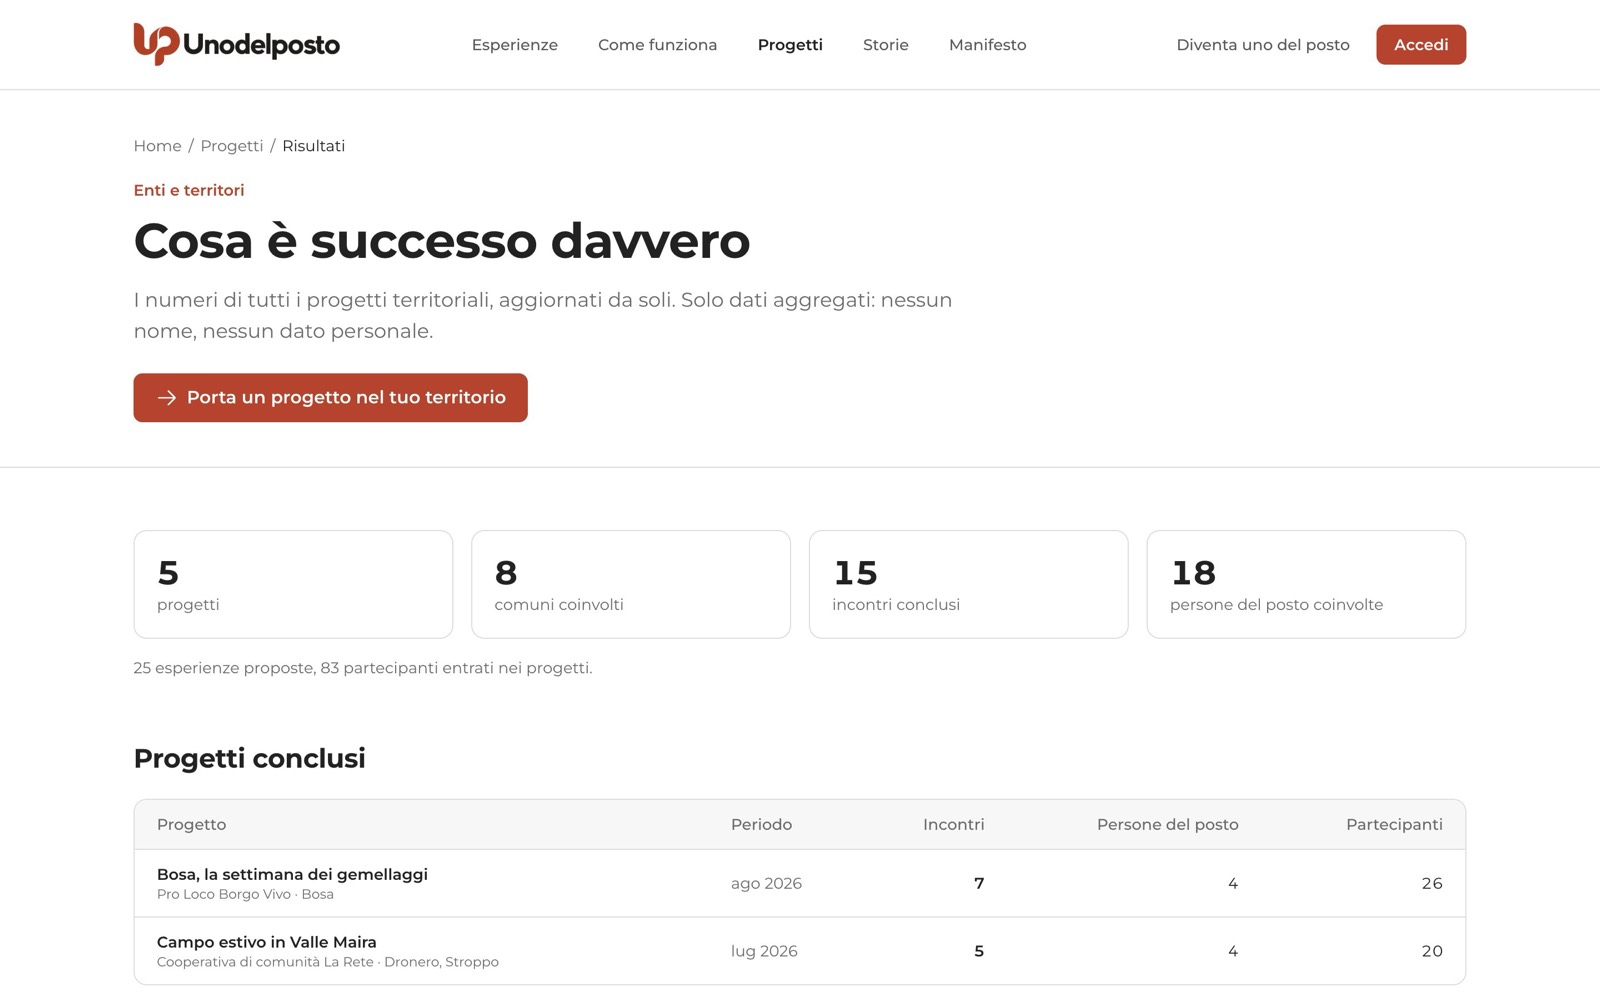Viewport: 1600px width, 1000px height.
Task: Go to Come funziona page
Action: [658, 45]
